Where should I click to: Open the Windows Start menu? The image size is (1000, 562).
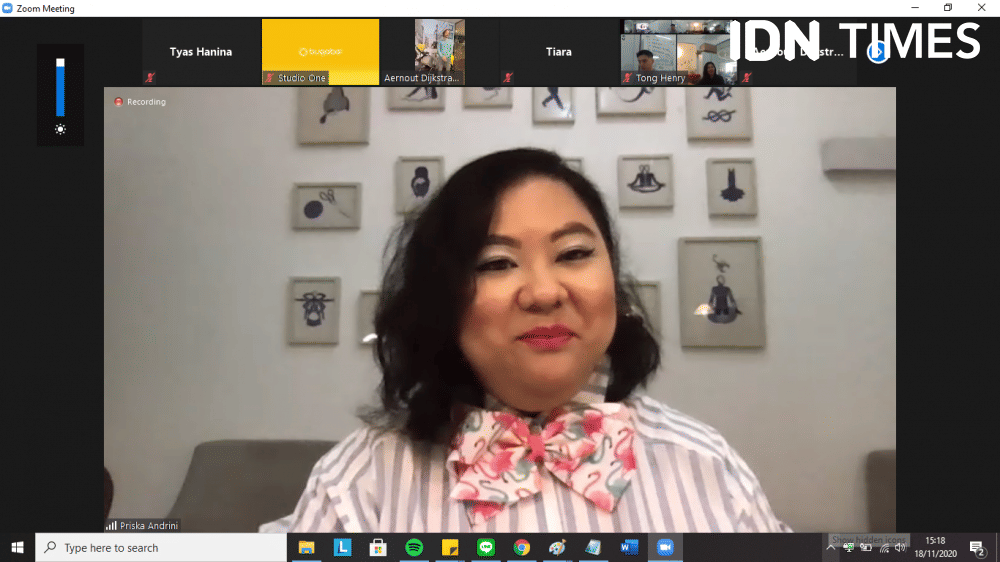(x=17, y=547)
